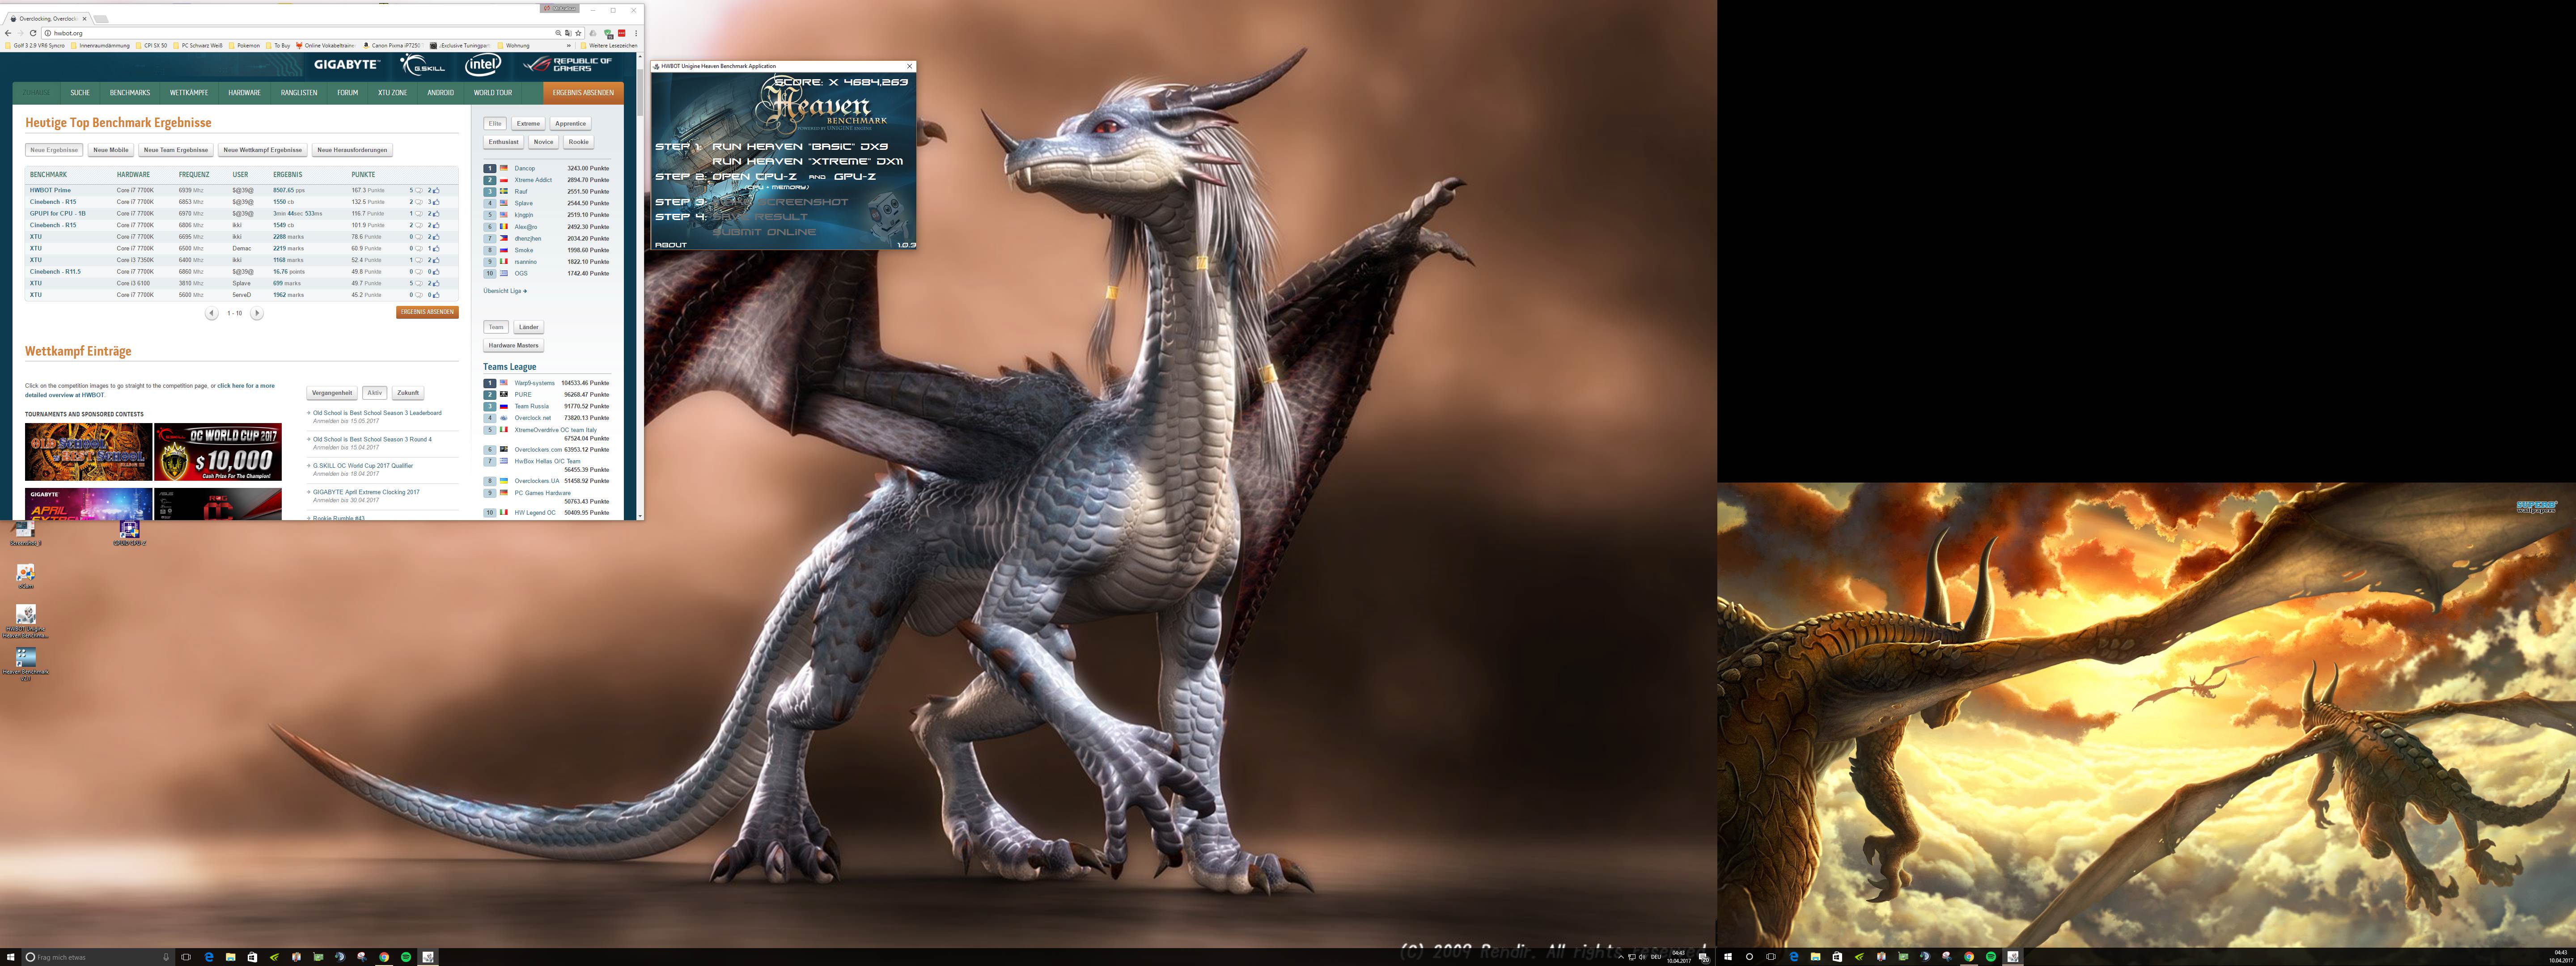This screenshot has width=2576, height=966.
Task: Open Task View on the taskbar
Action: point(186,957)
